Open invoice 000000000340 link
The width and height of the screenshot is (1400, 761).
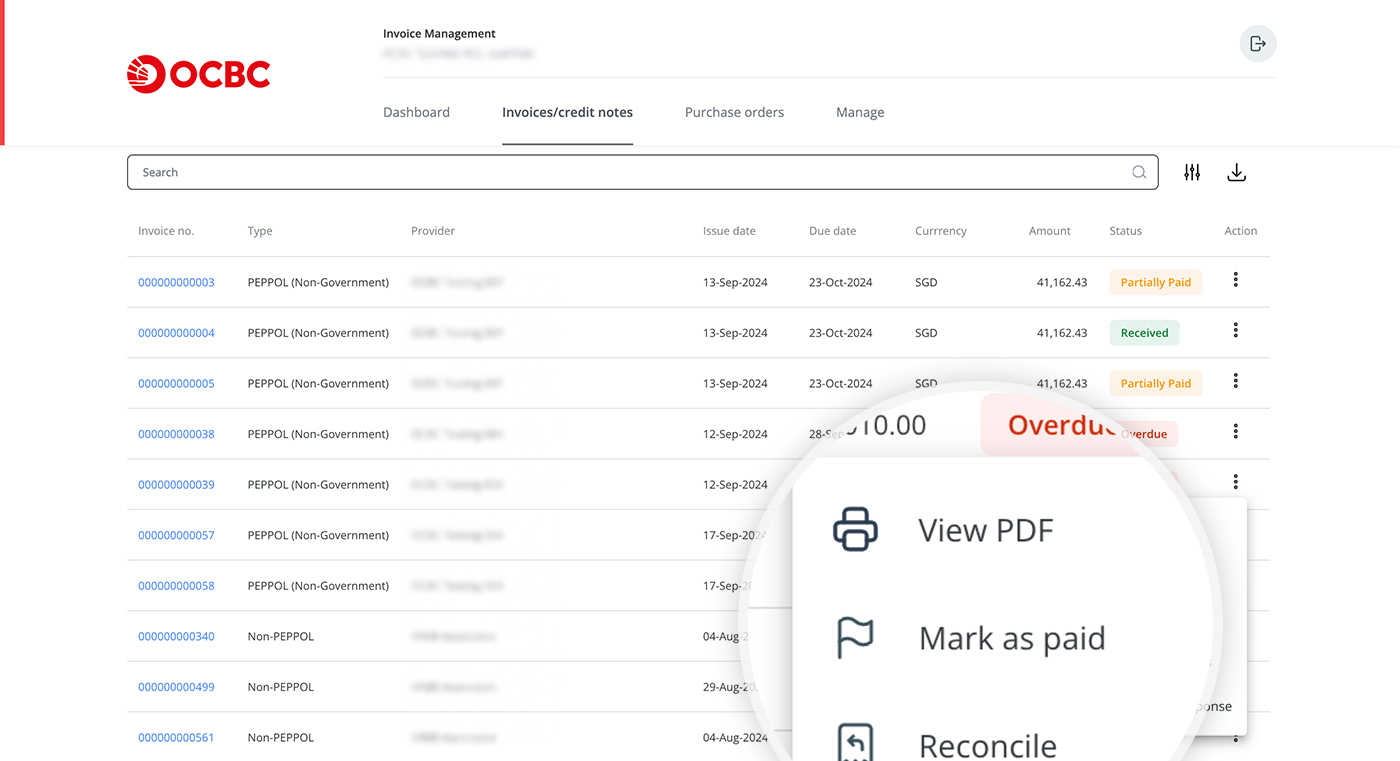[x=176, y=636]
